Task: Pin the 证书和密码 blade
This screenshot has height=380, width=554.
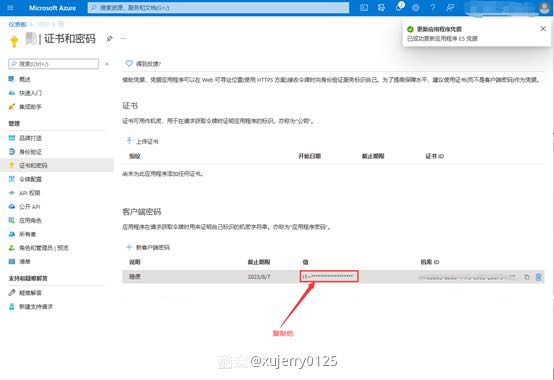Action: [x=110, y=38]
